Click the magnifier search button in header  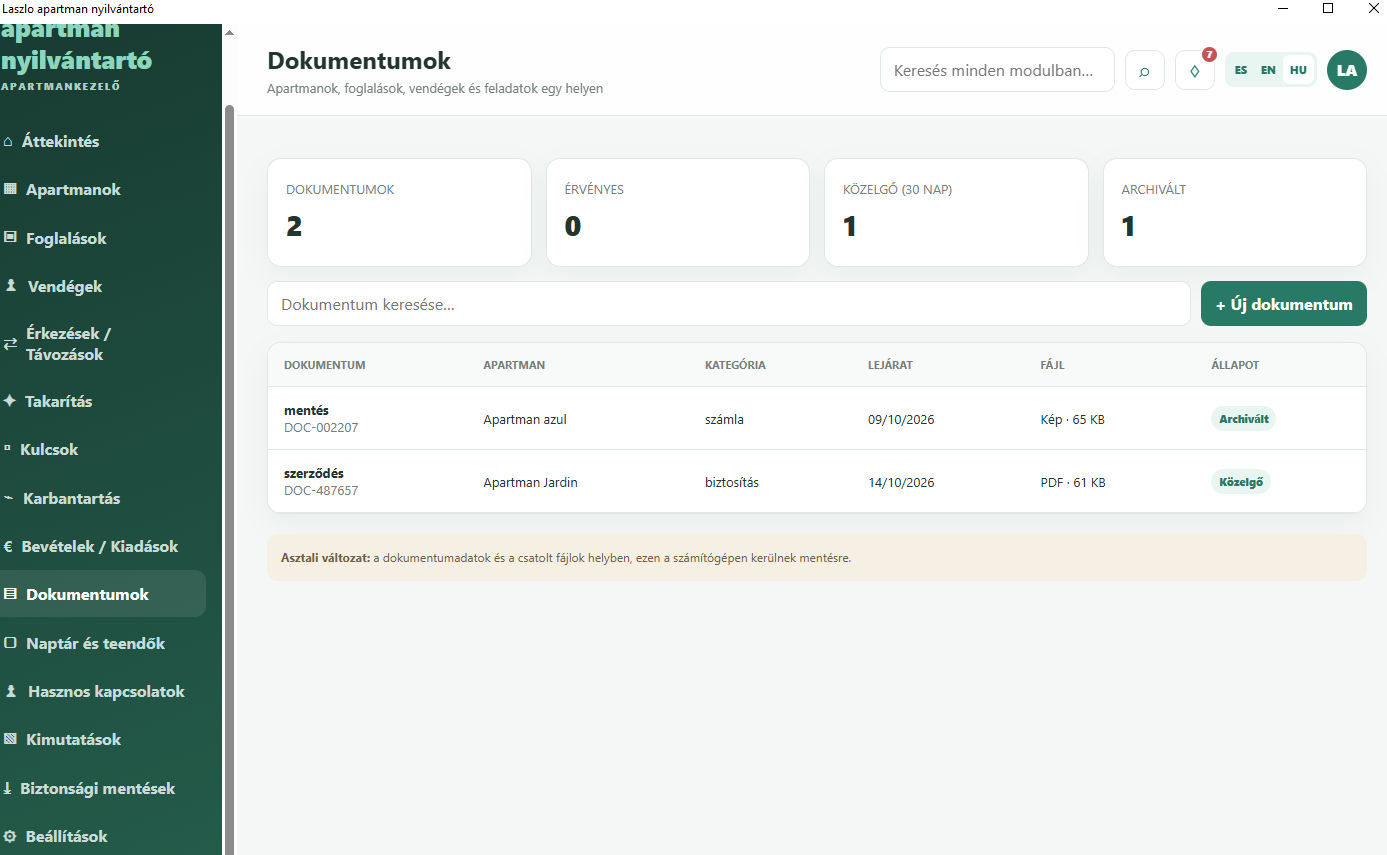pos(1145,71)
